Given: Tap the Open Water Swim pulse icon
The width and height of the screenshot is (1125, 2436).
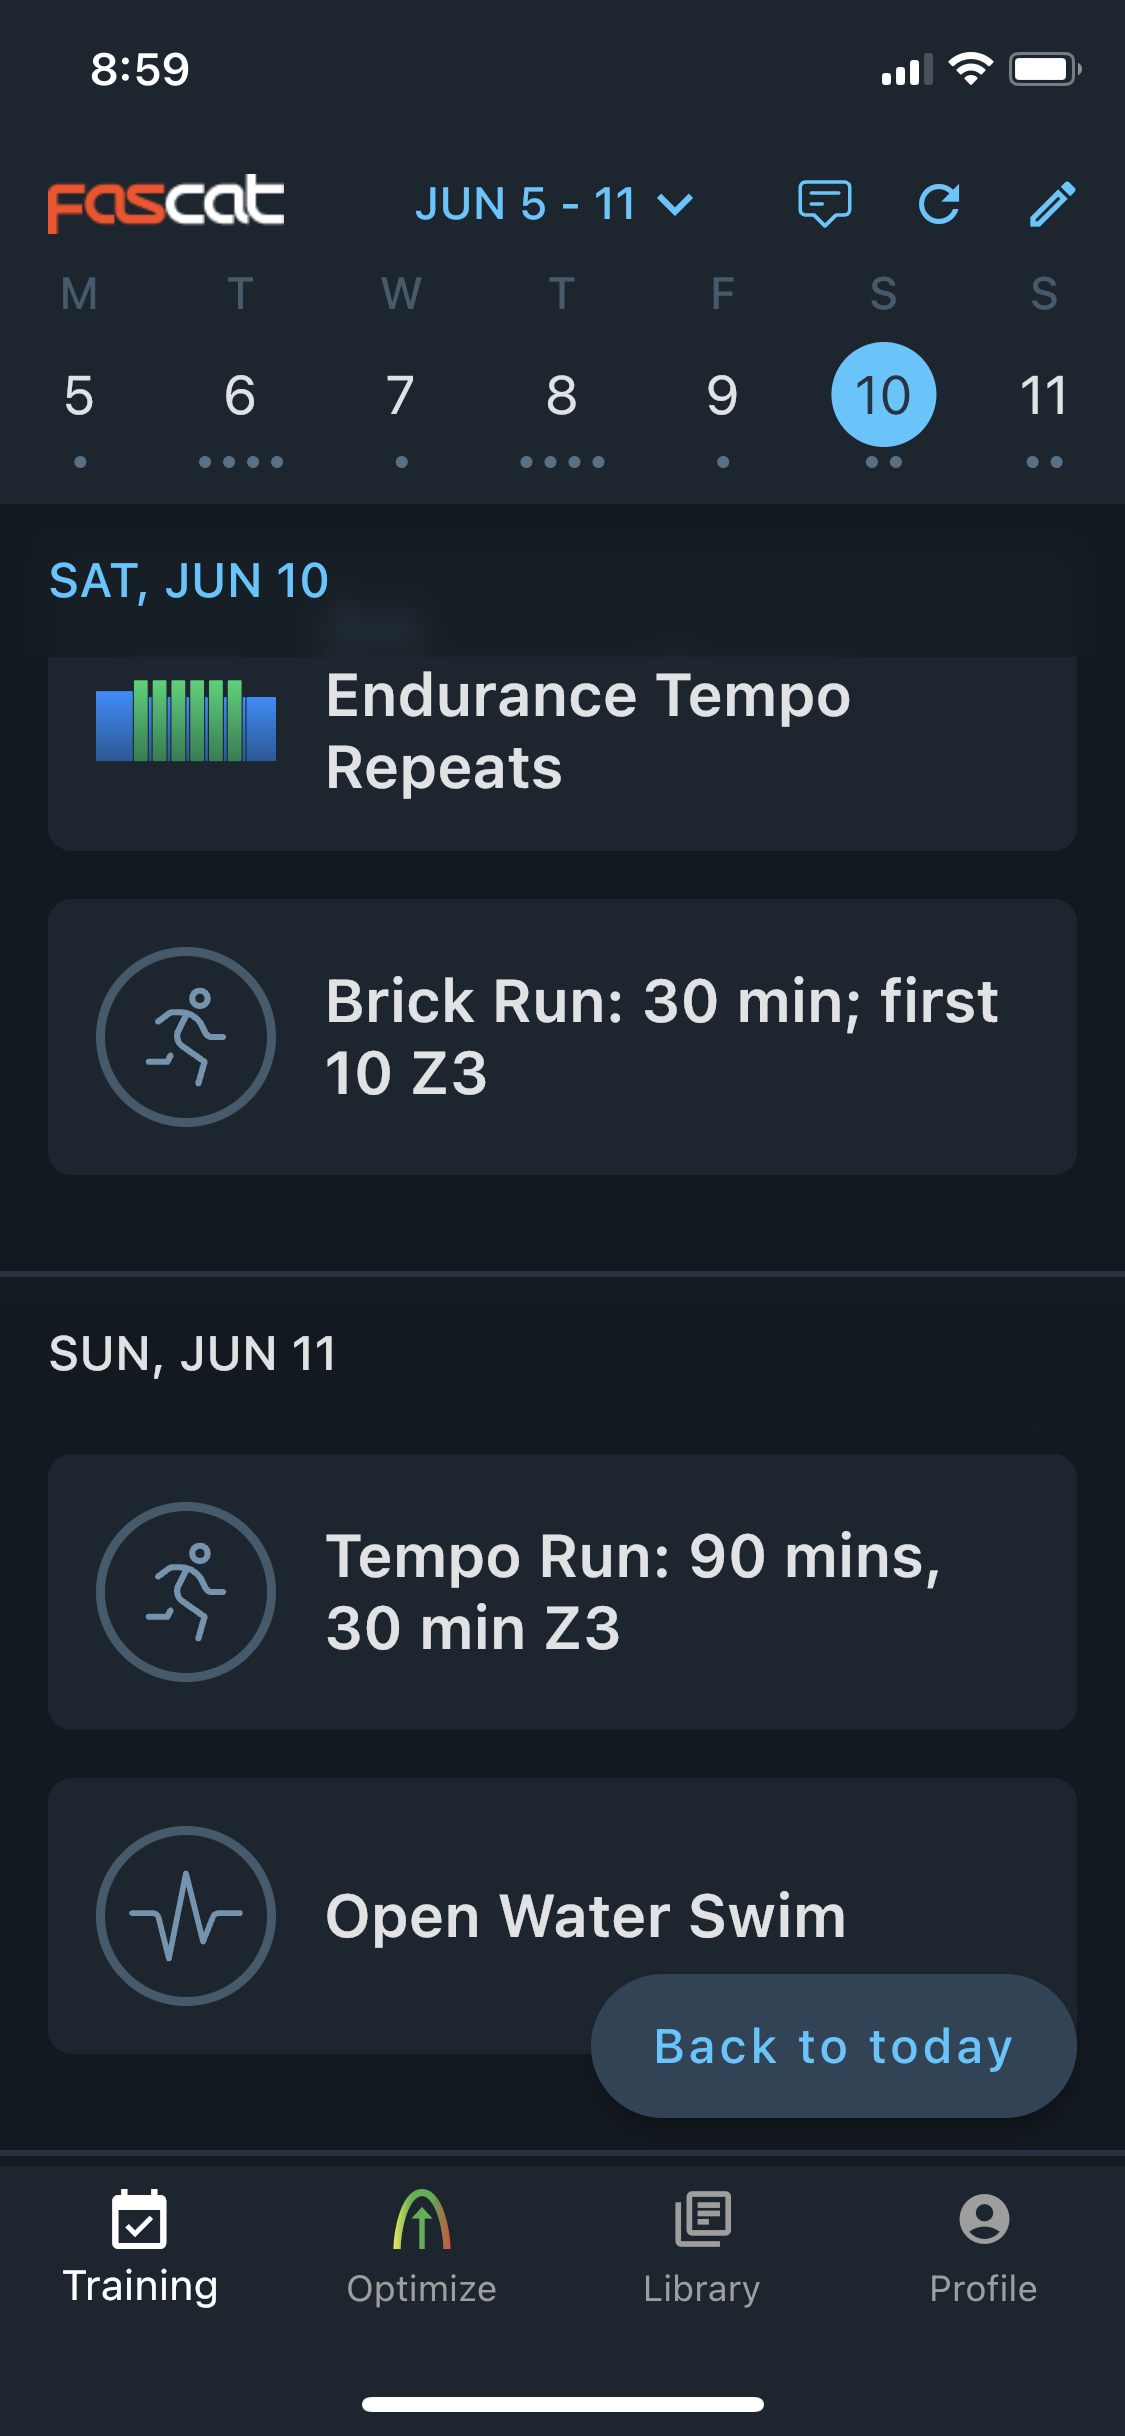Looking at the screenshot, I should click(186, 1916).
